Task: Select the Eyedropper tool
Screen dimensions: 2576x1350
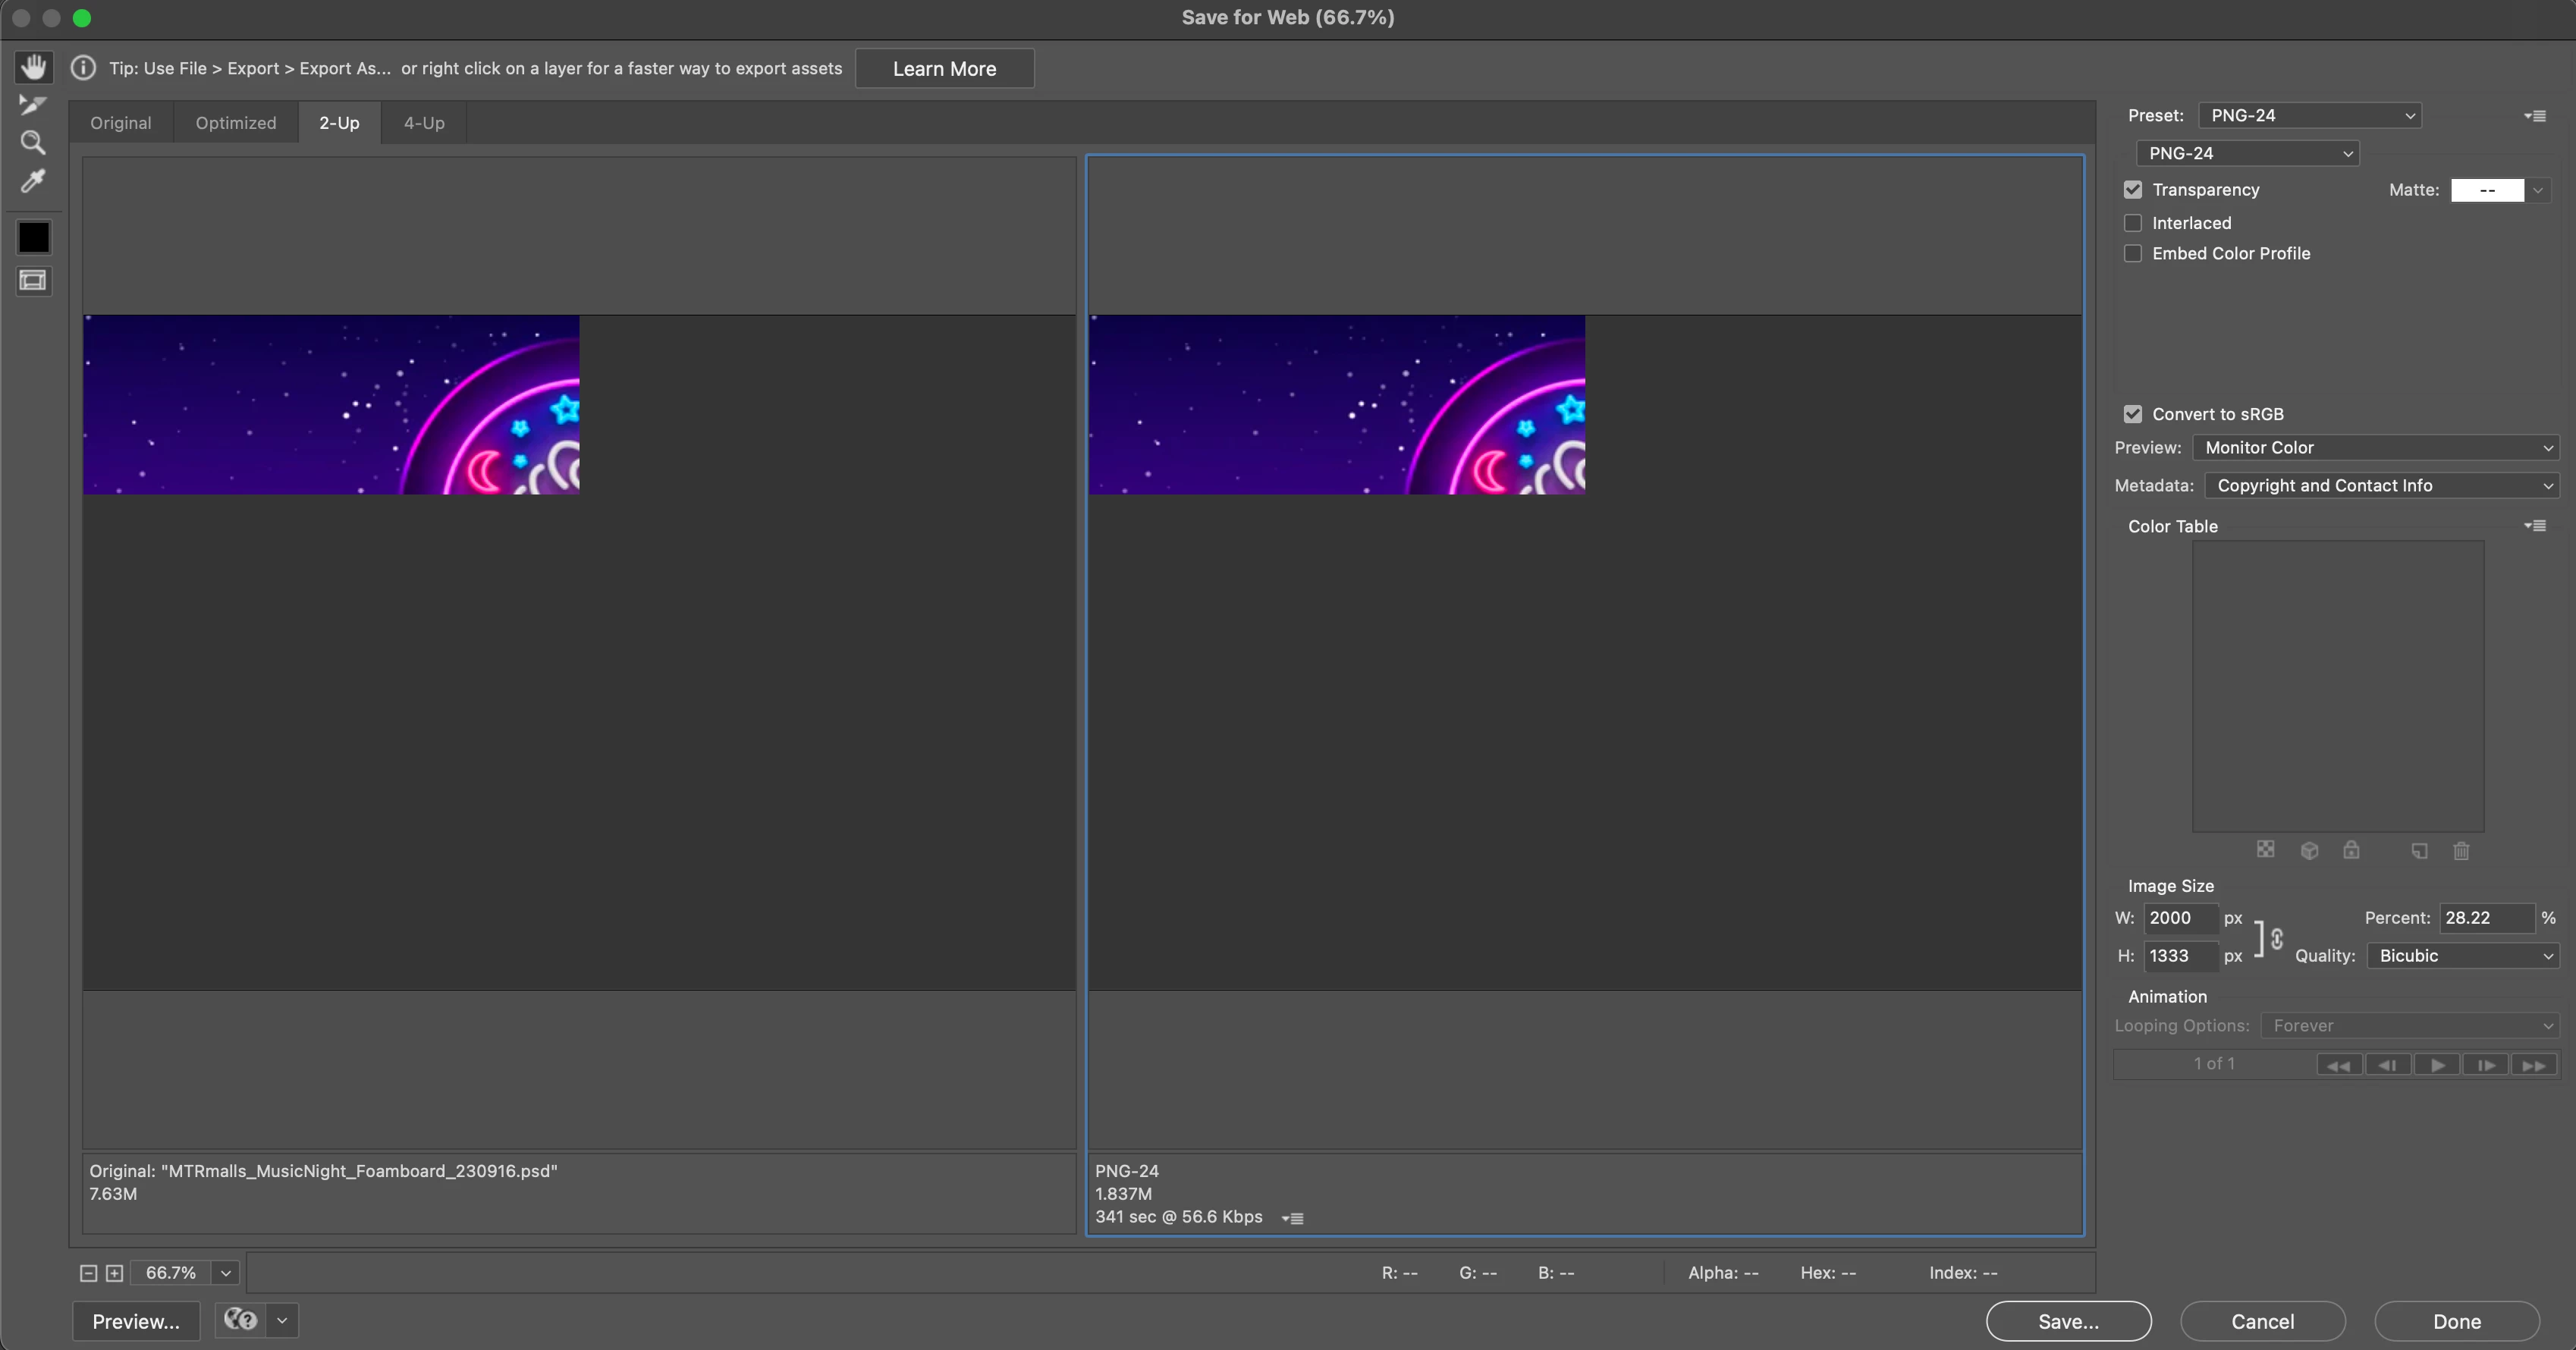Action: [x=33, y=181]
